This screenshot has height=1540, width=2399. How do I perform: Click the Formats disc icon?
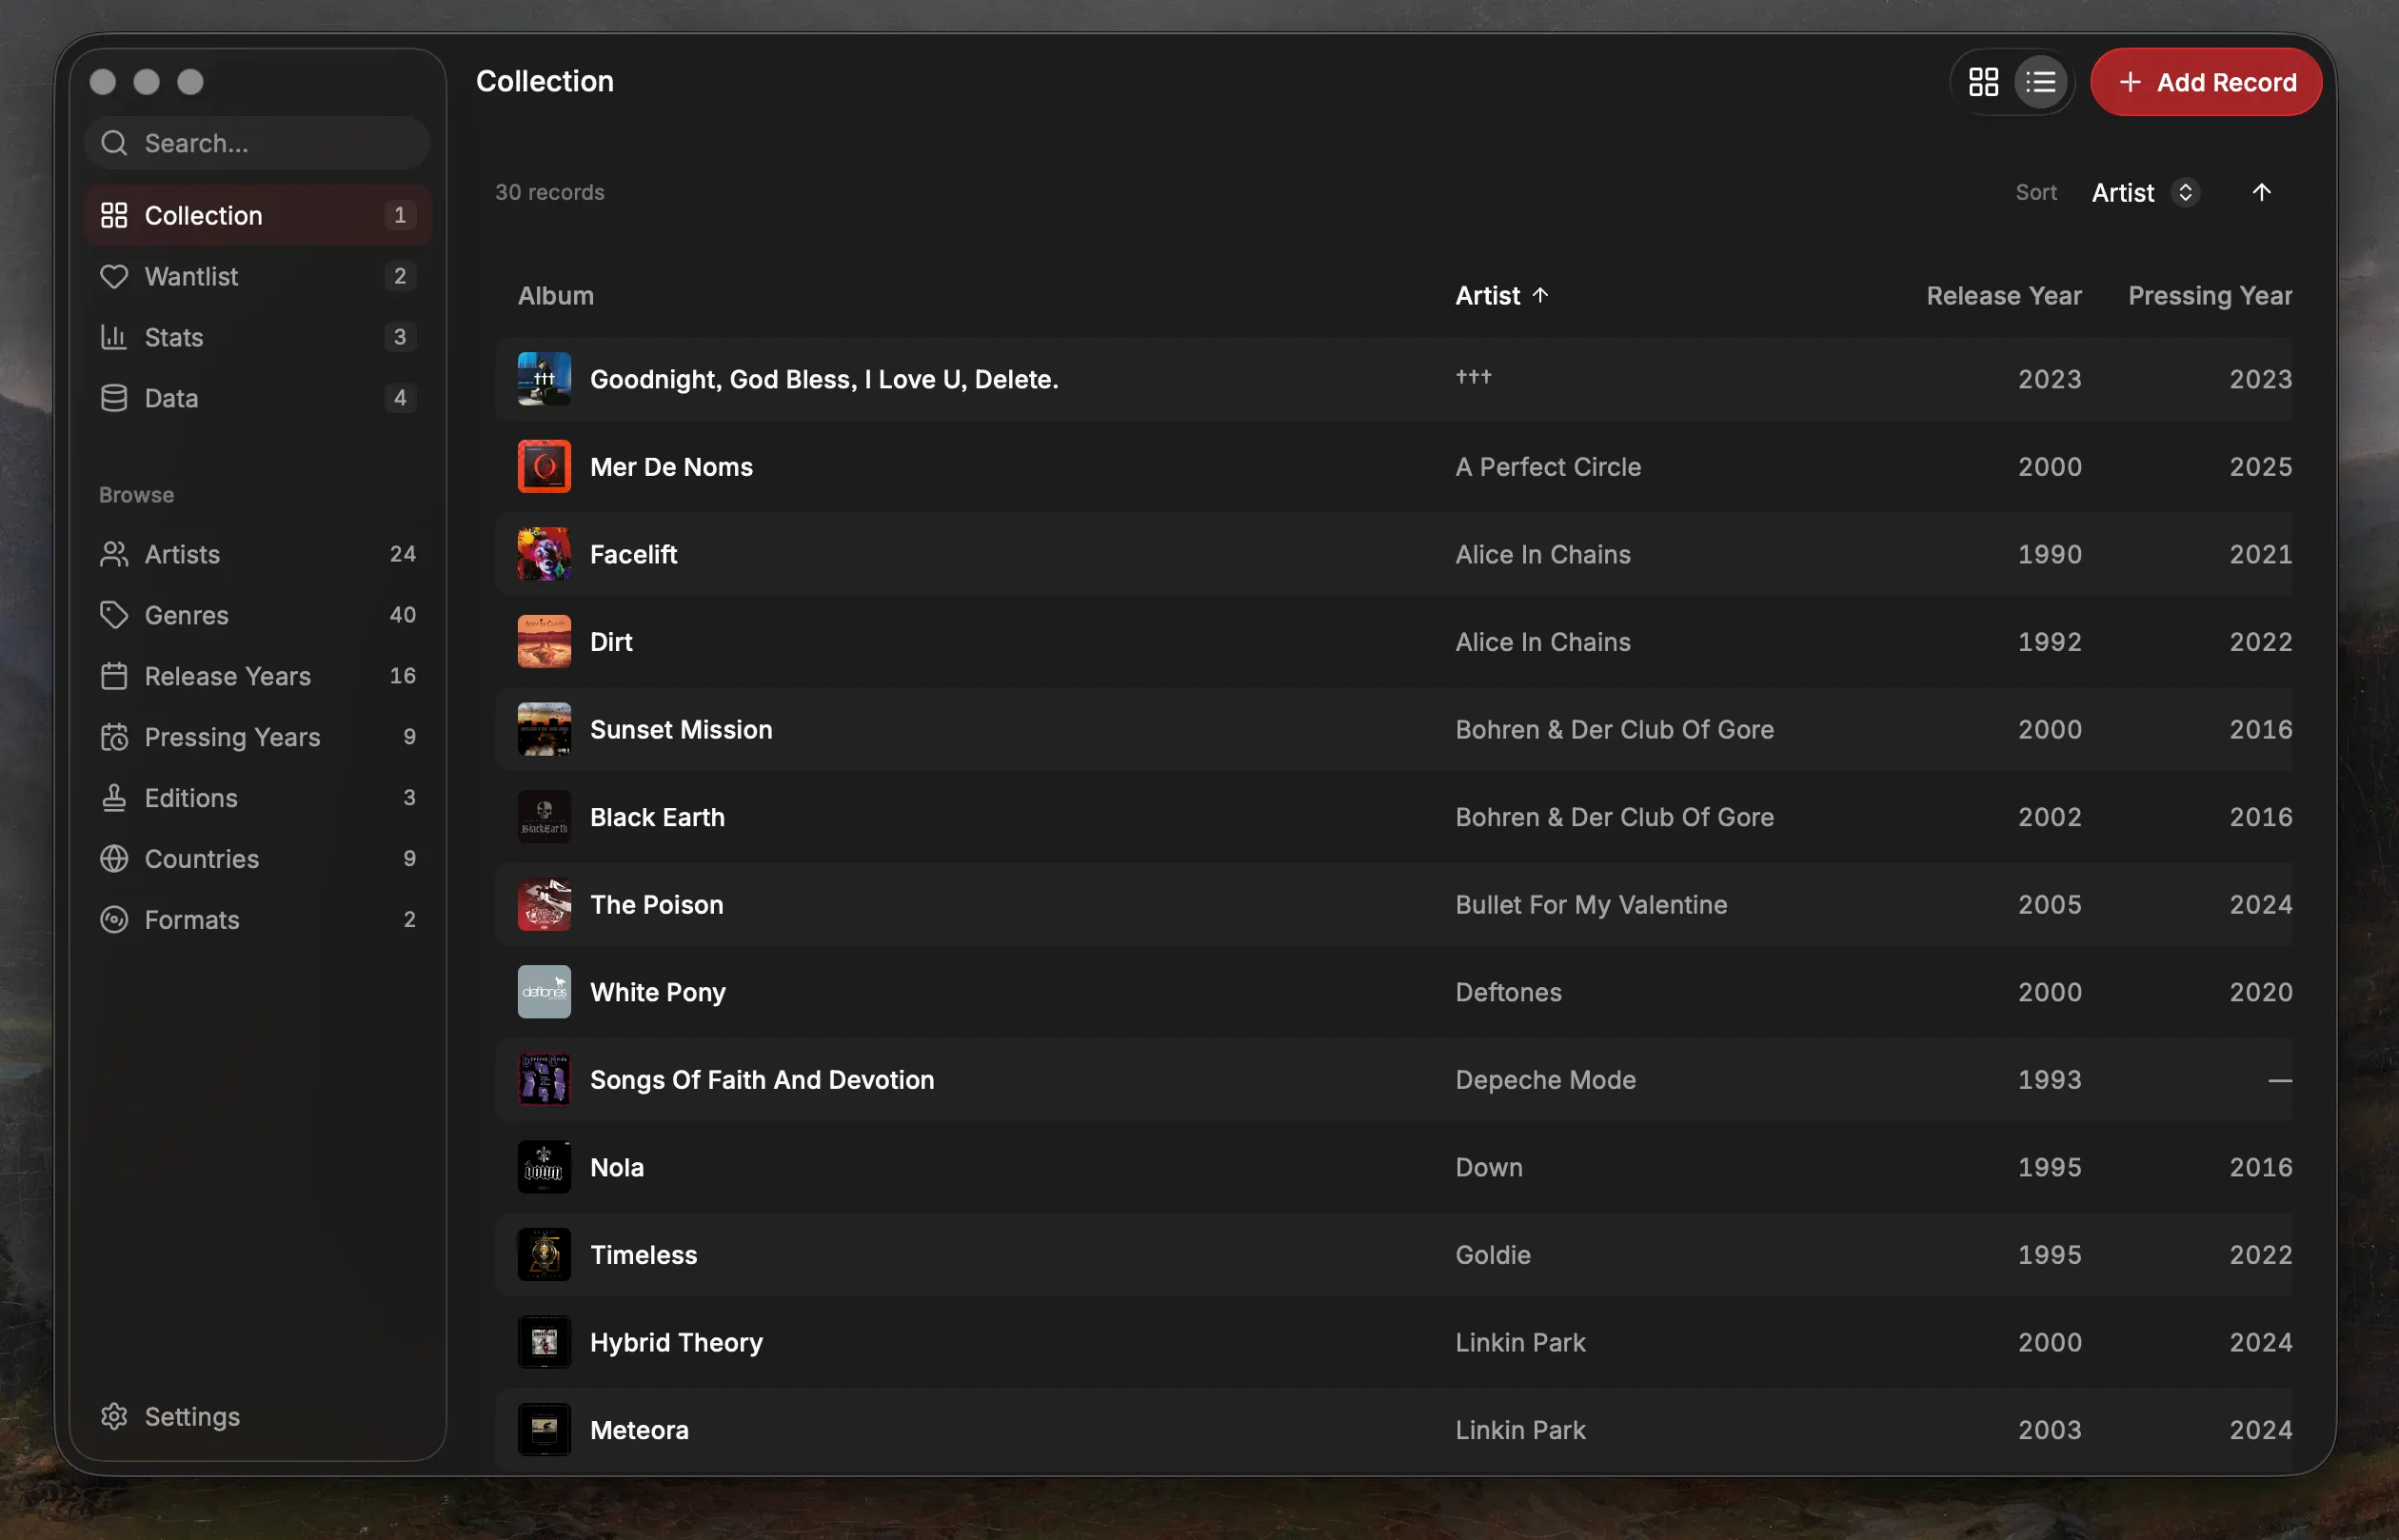(x=114, y=920)
